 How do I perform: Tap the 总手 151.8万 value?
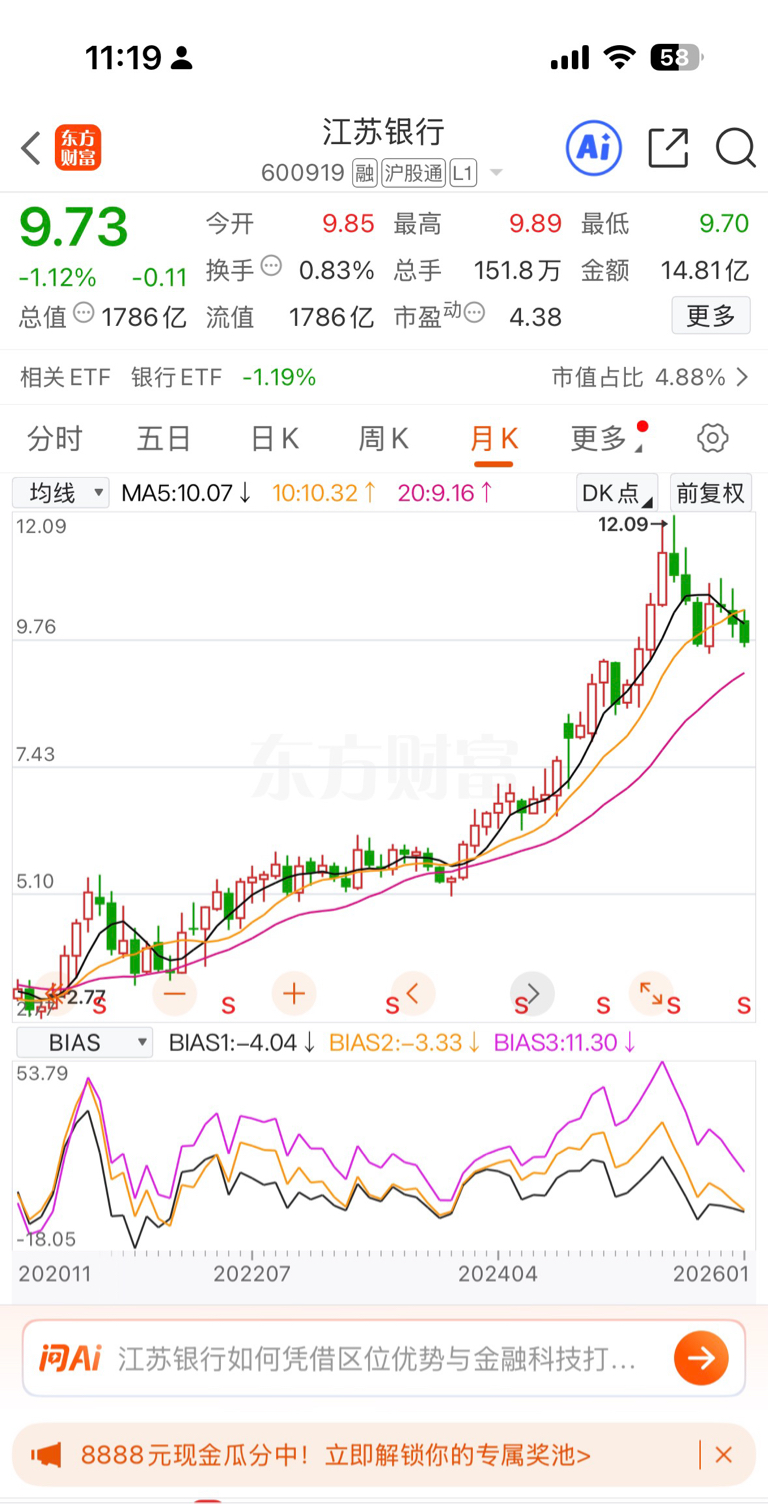517,270
